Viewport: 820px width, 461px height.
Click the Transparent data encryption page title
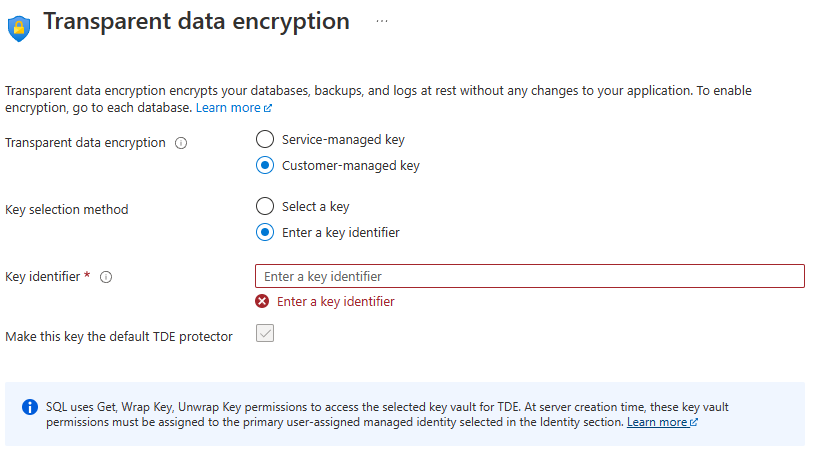coord(196,21)
